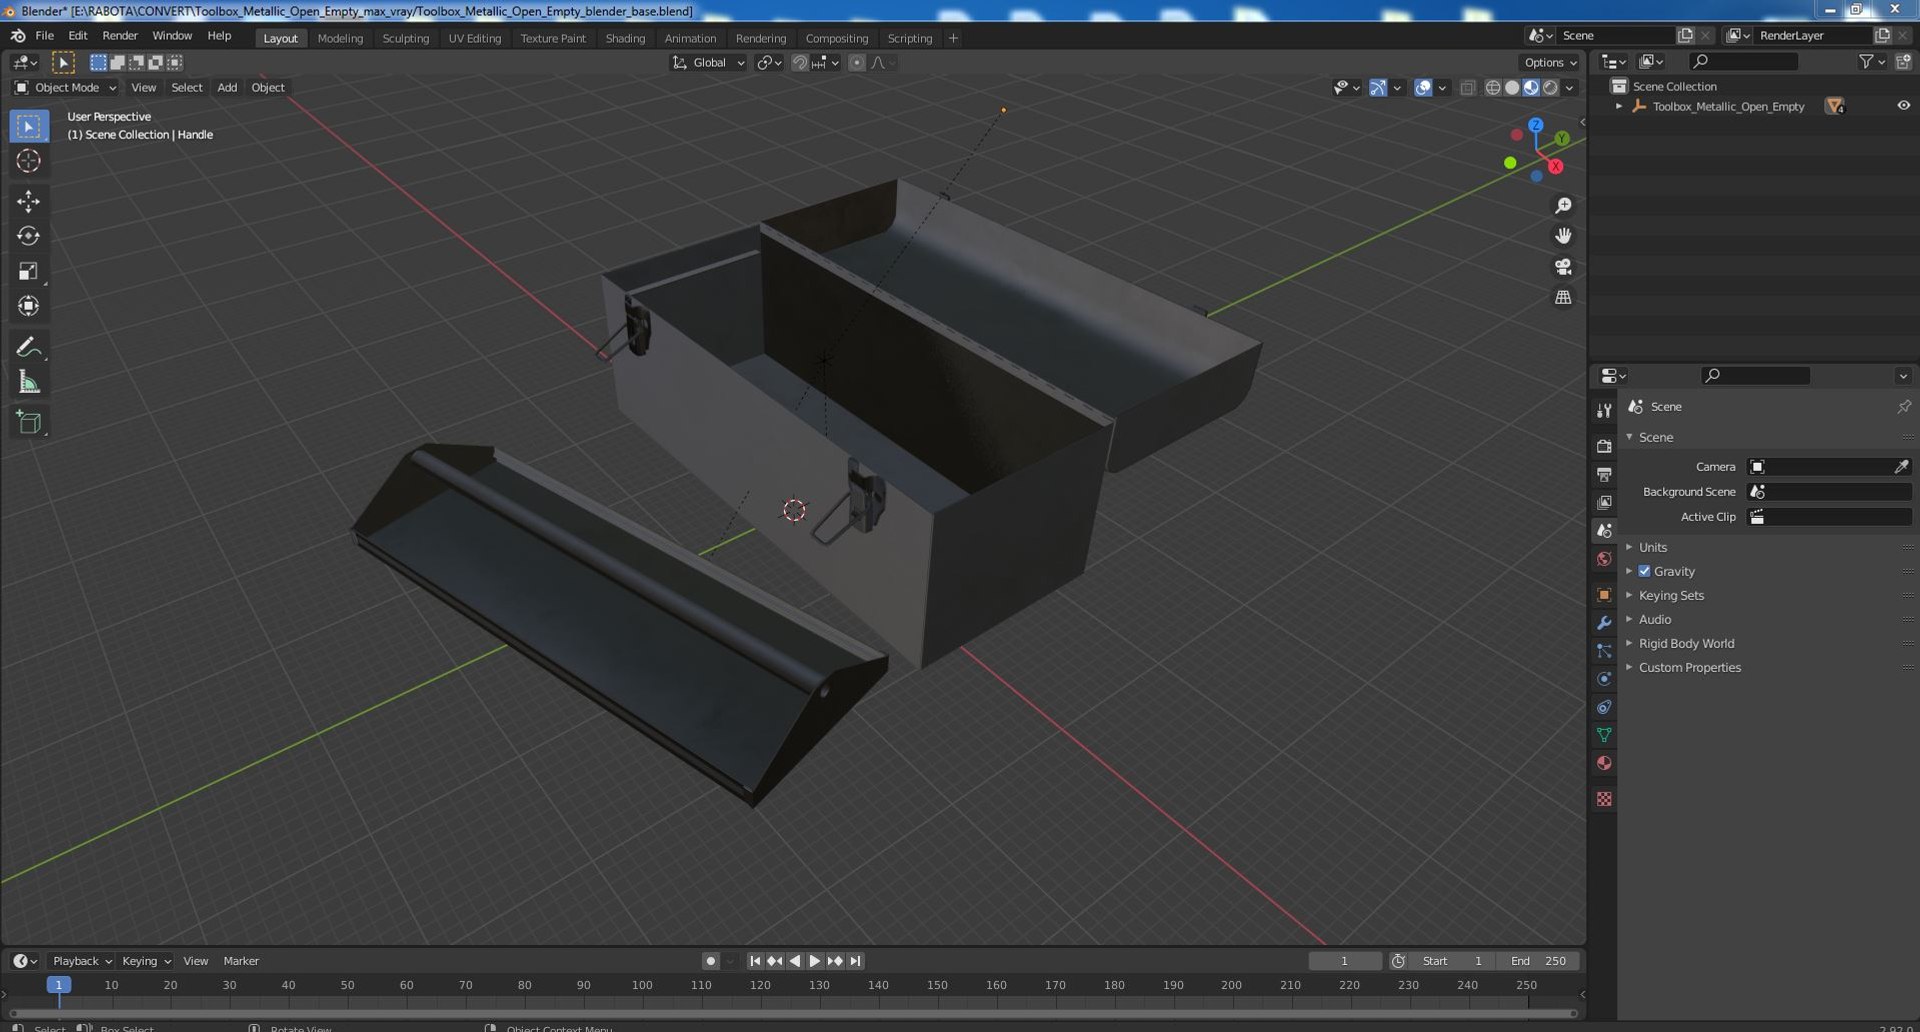The image size is (1920, 1032).
Task: Open Tool properties tab
Action: point(1604,410)
